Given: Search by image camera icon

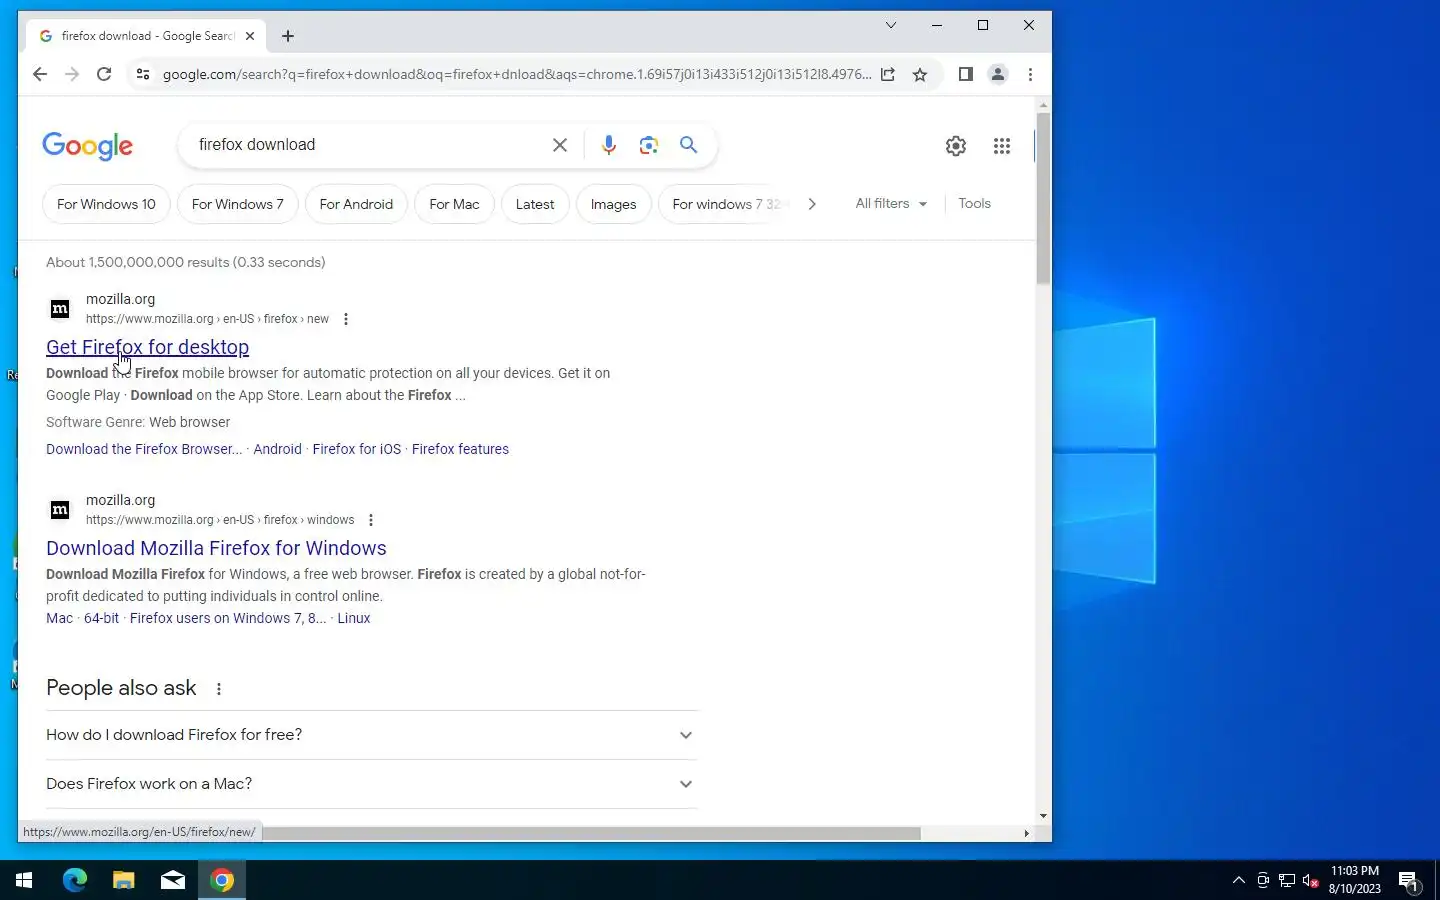Looking at the screenshot, I should pos(649,145).
